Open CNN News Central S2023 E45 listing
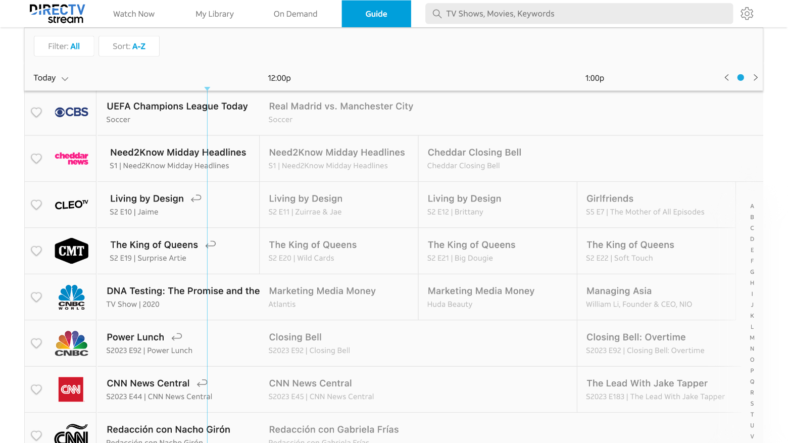788x443 pixels. (x=418, y=389)
